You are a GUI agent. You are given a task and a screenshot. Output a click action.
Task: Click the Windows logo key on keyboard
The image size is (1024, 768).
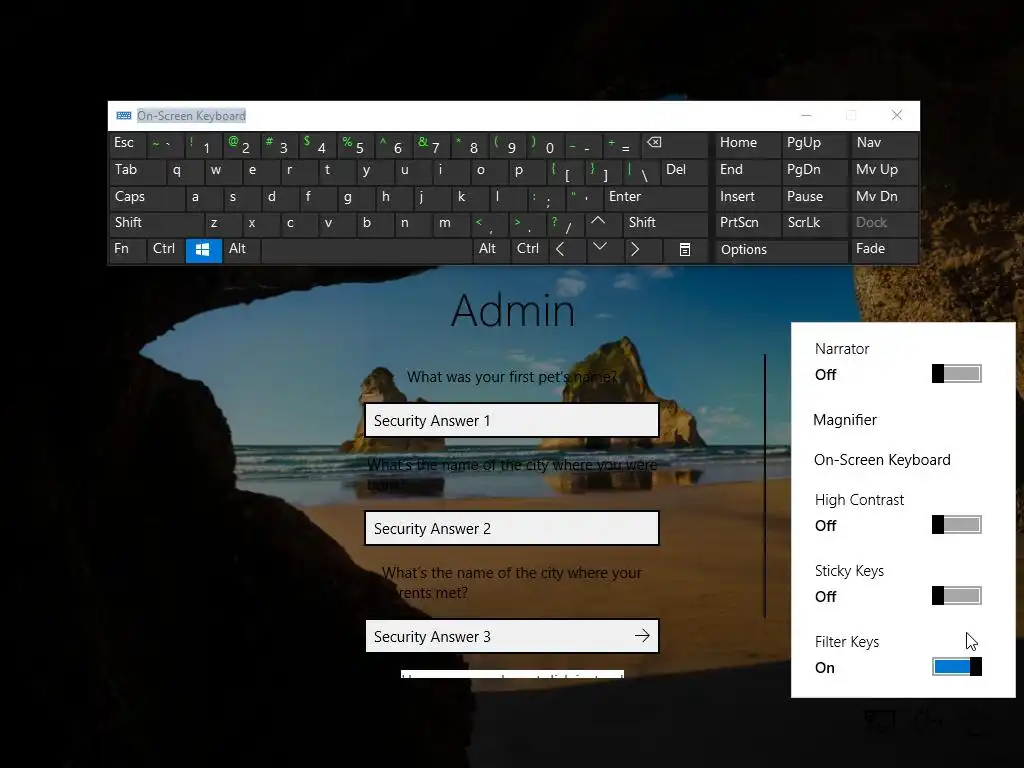pyautogui.click(x=204, y=250)
